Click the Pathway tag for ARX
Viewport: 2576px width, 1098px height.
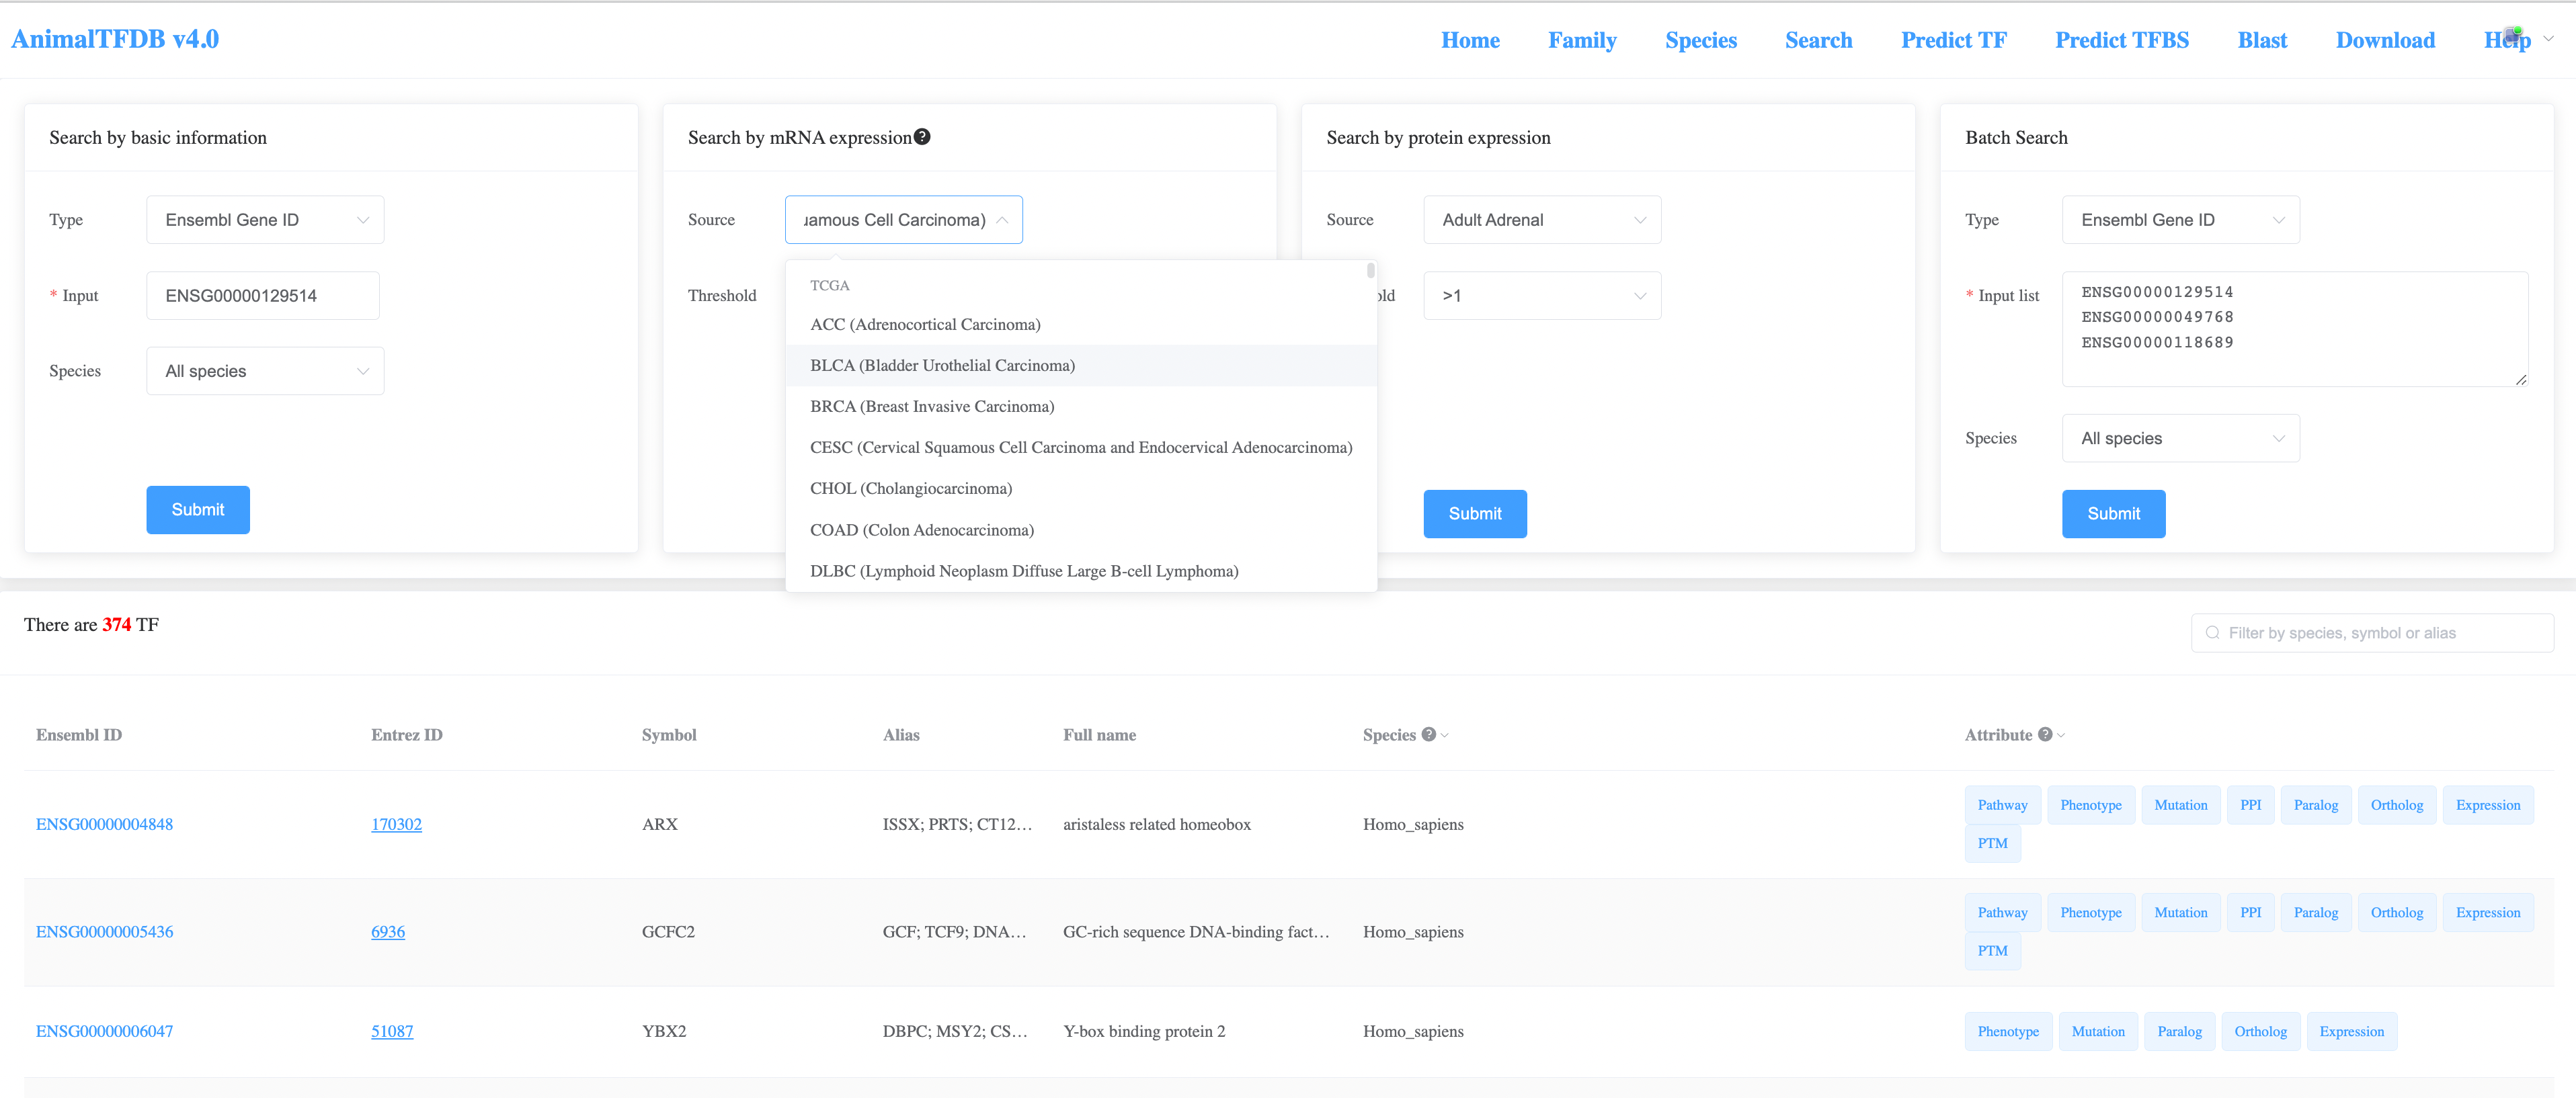click(2001, 805)
